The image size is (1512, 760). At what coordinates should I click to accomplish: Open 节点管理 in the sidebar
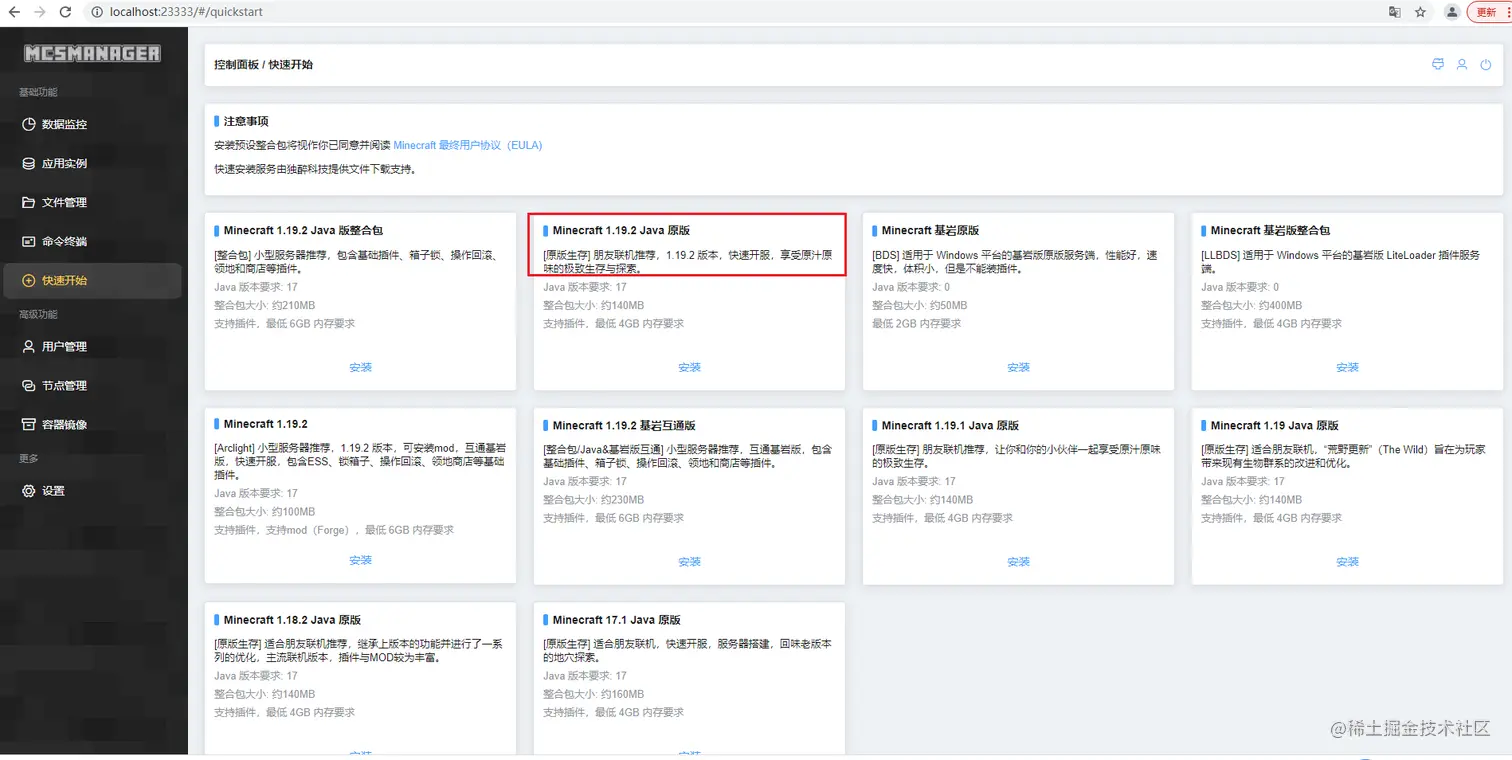tap(91, 385)
